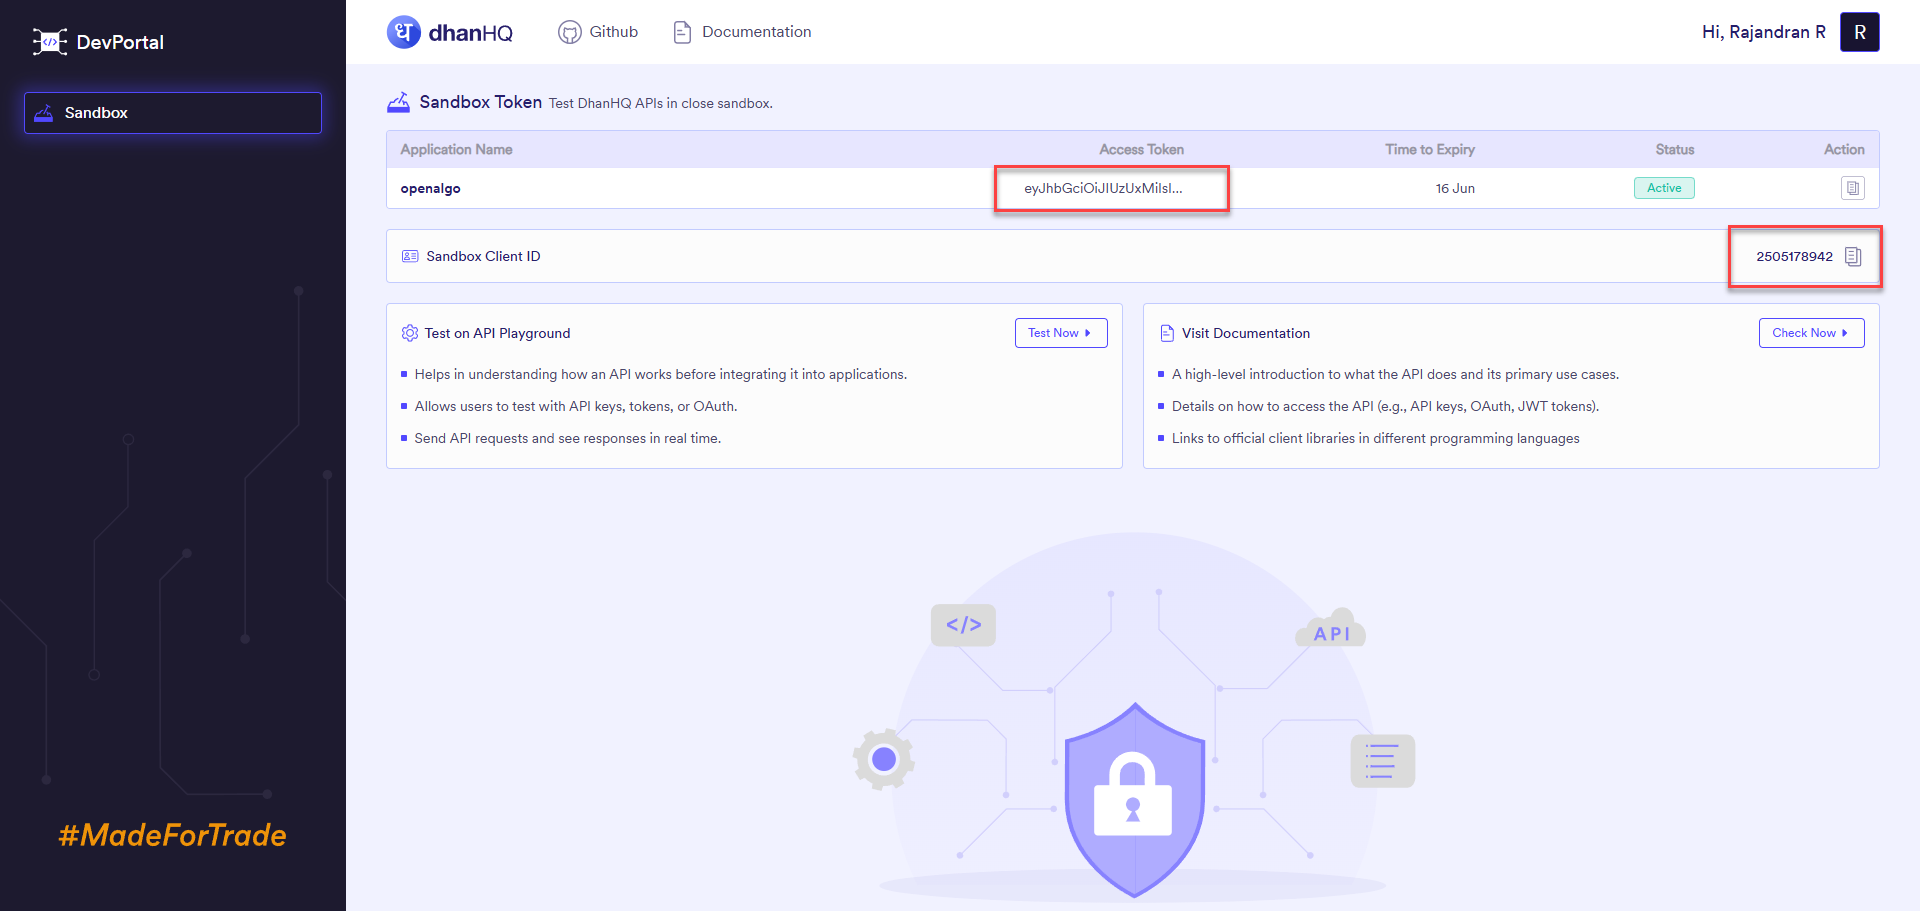Click the Application Name column header

pyautogui.click(x=456, y=149)
